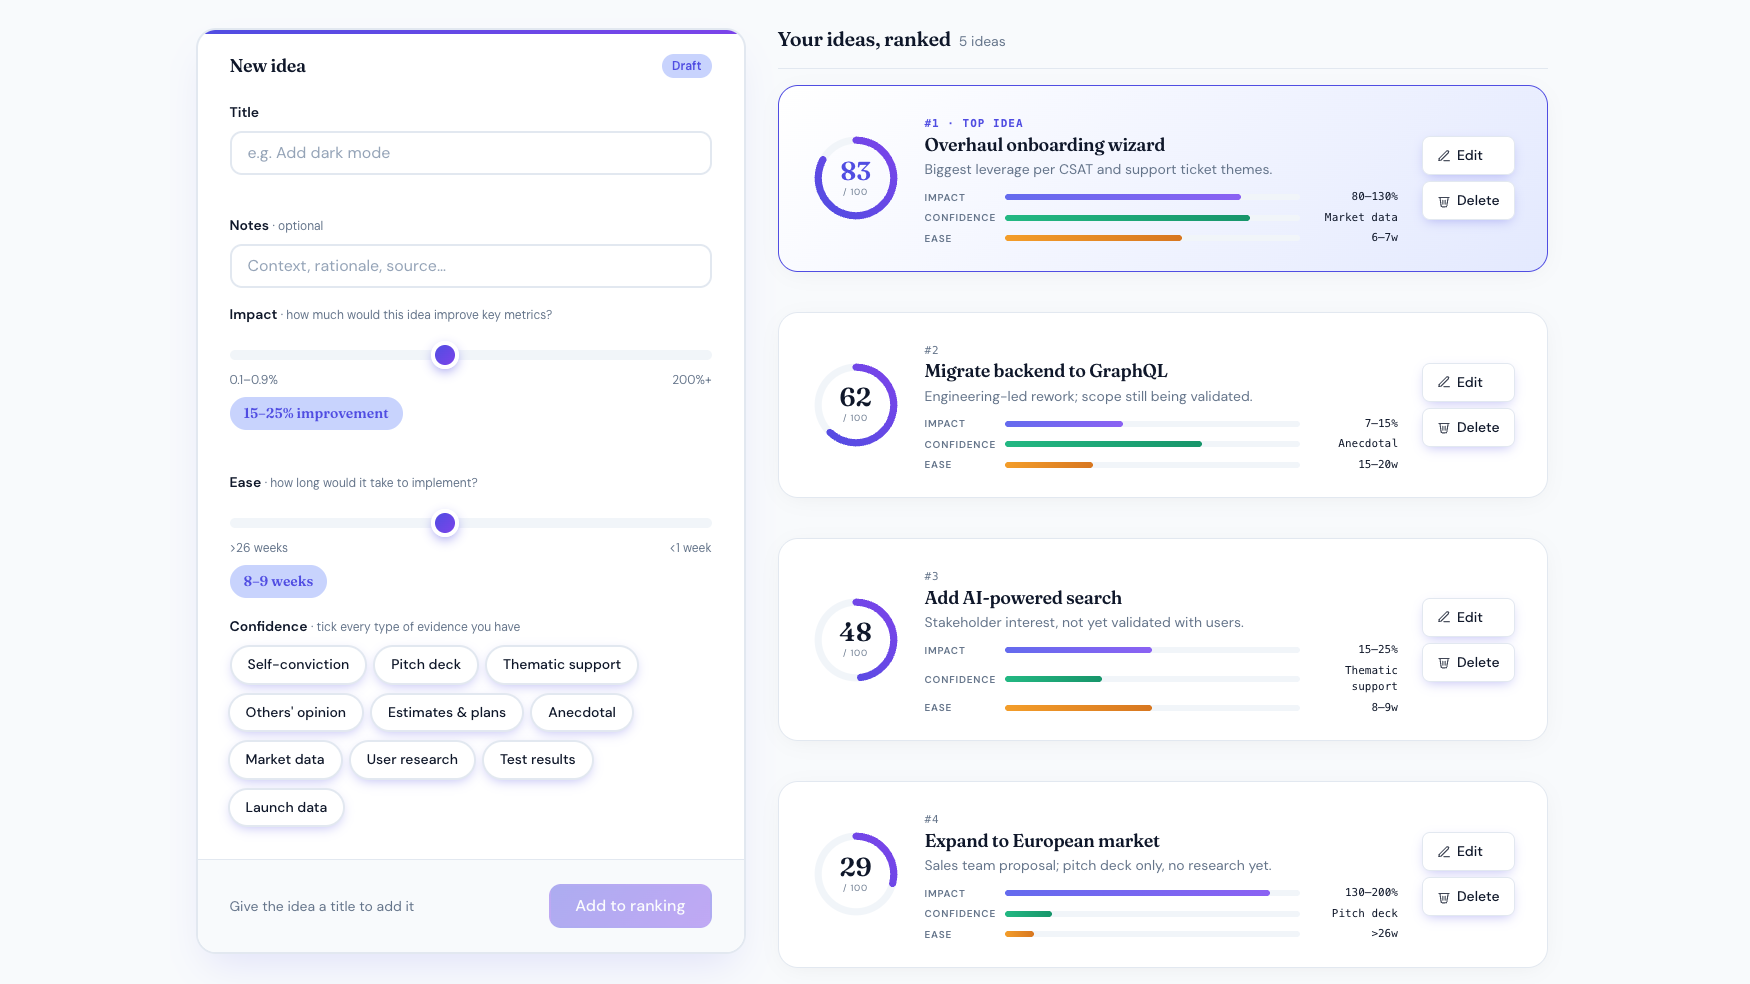Click pencil icon for Migrate backend to GraphQL

(1443, 383)
